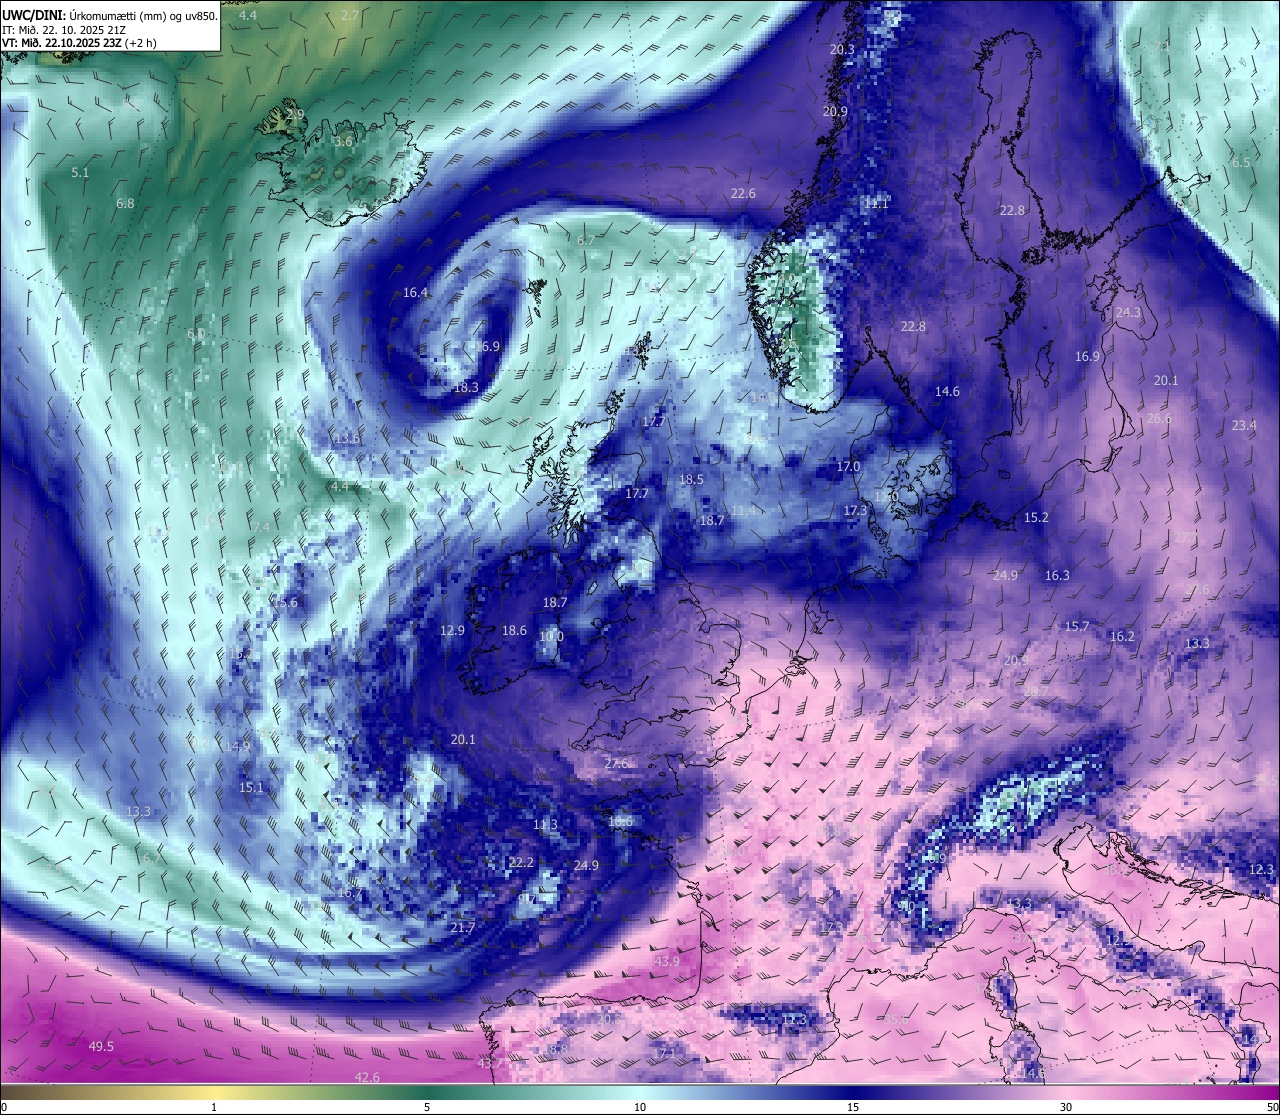Click the VT valid time 23Z line
Viewport: 1280px width, 1115px height.
79,43
